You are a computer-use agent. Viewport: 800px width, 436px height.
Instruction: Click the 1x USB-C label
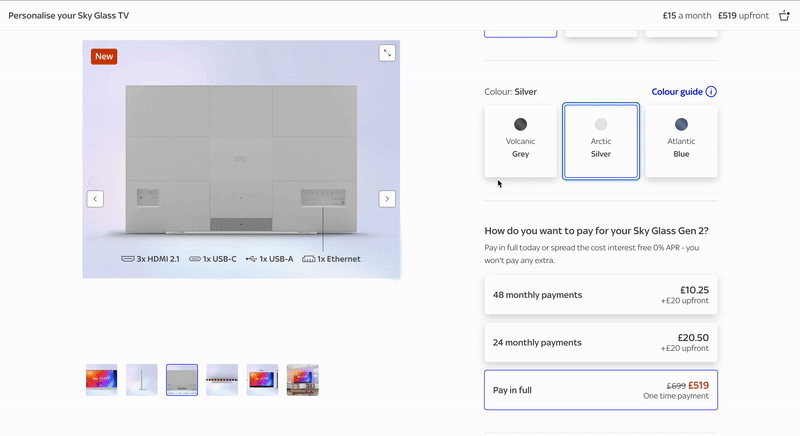(213, 259)
